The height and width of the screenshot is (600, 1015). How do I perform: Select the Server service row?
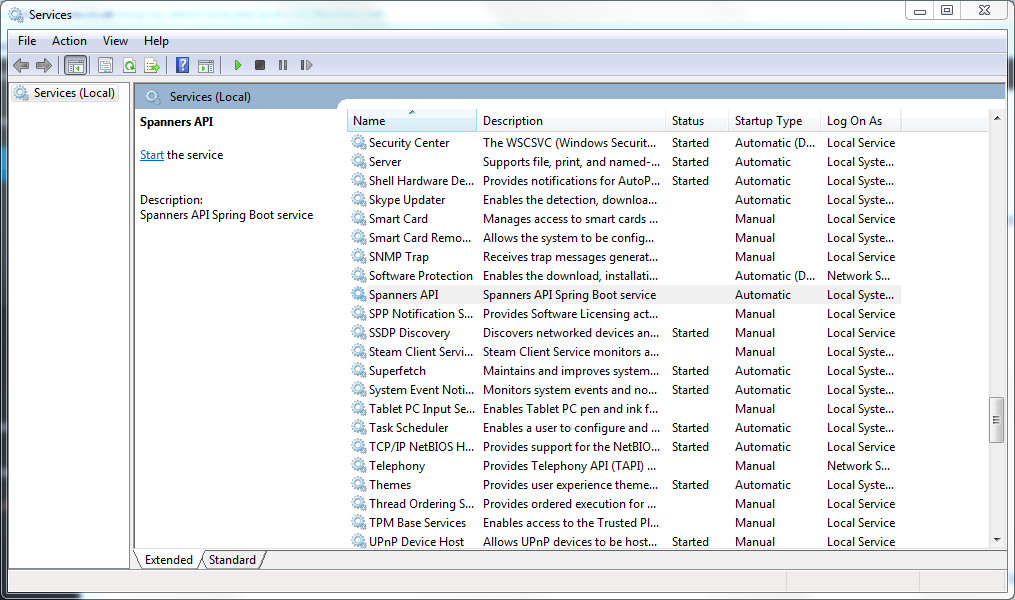pos(625,162)
